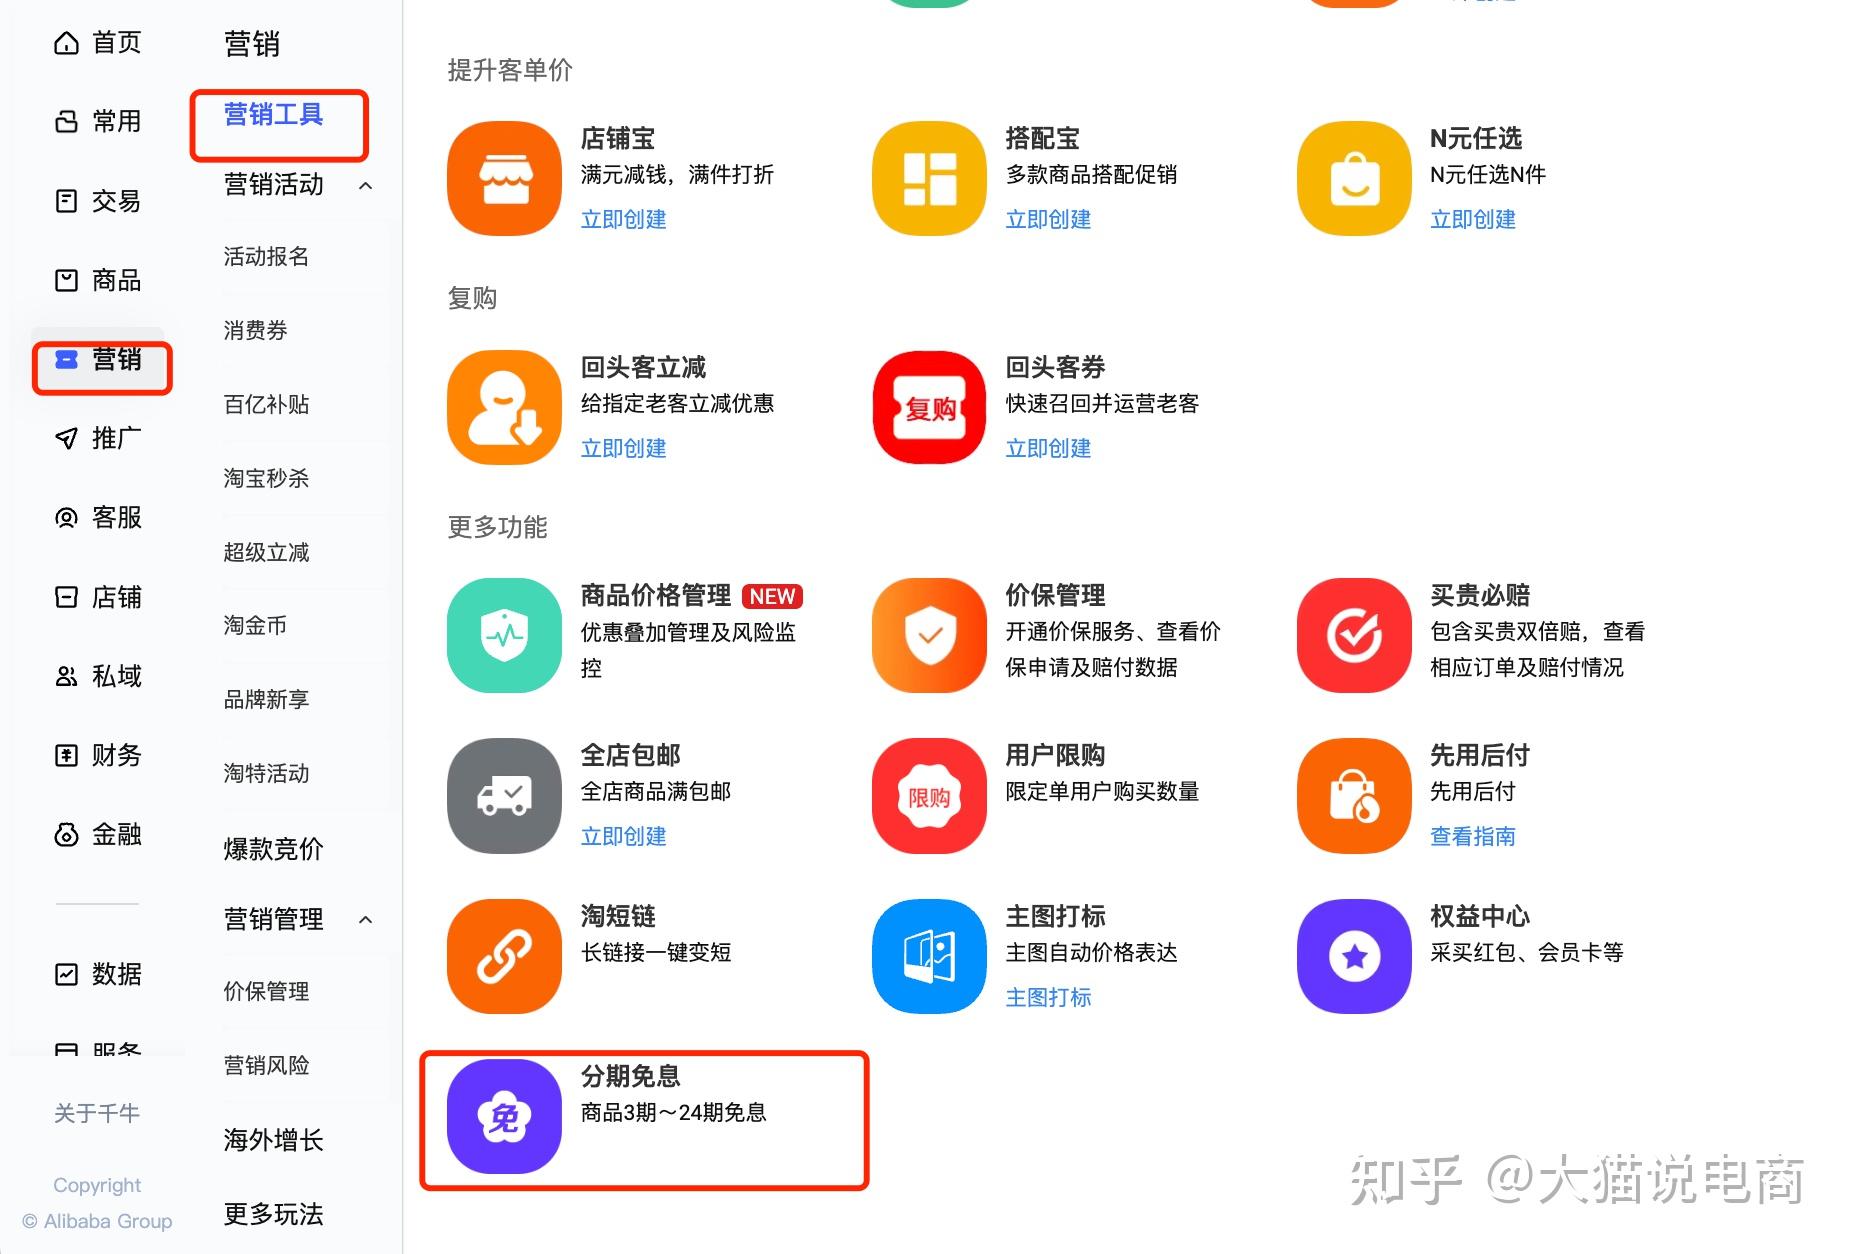Click the 分期免息 title text
This screenshot has height=1254, width=1852.
[631, 1076]
